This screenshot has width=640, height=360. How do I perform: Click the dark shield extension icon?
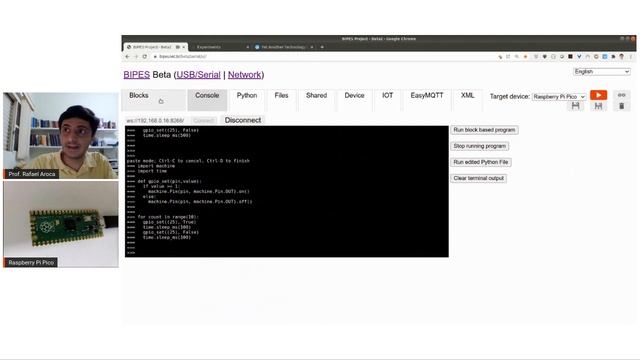pos(544,57)
